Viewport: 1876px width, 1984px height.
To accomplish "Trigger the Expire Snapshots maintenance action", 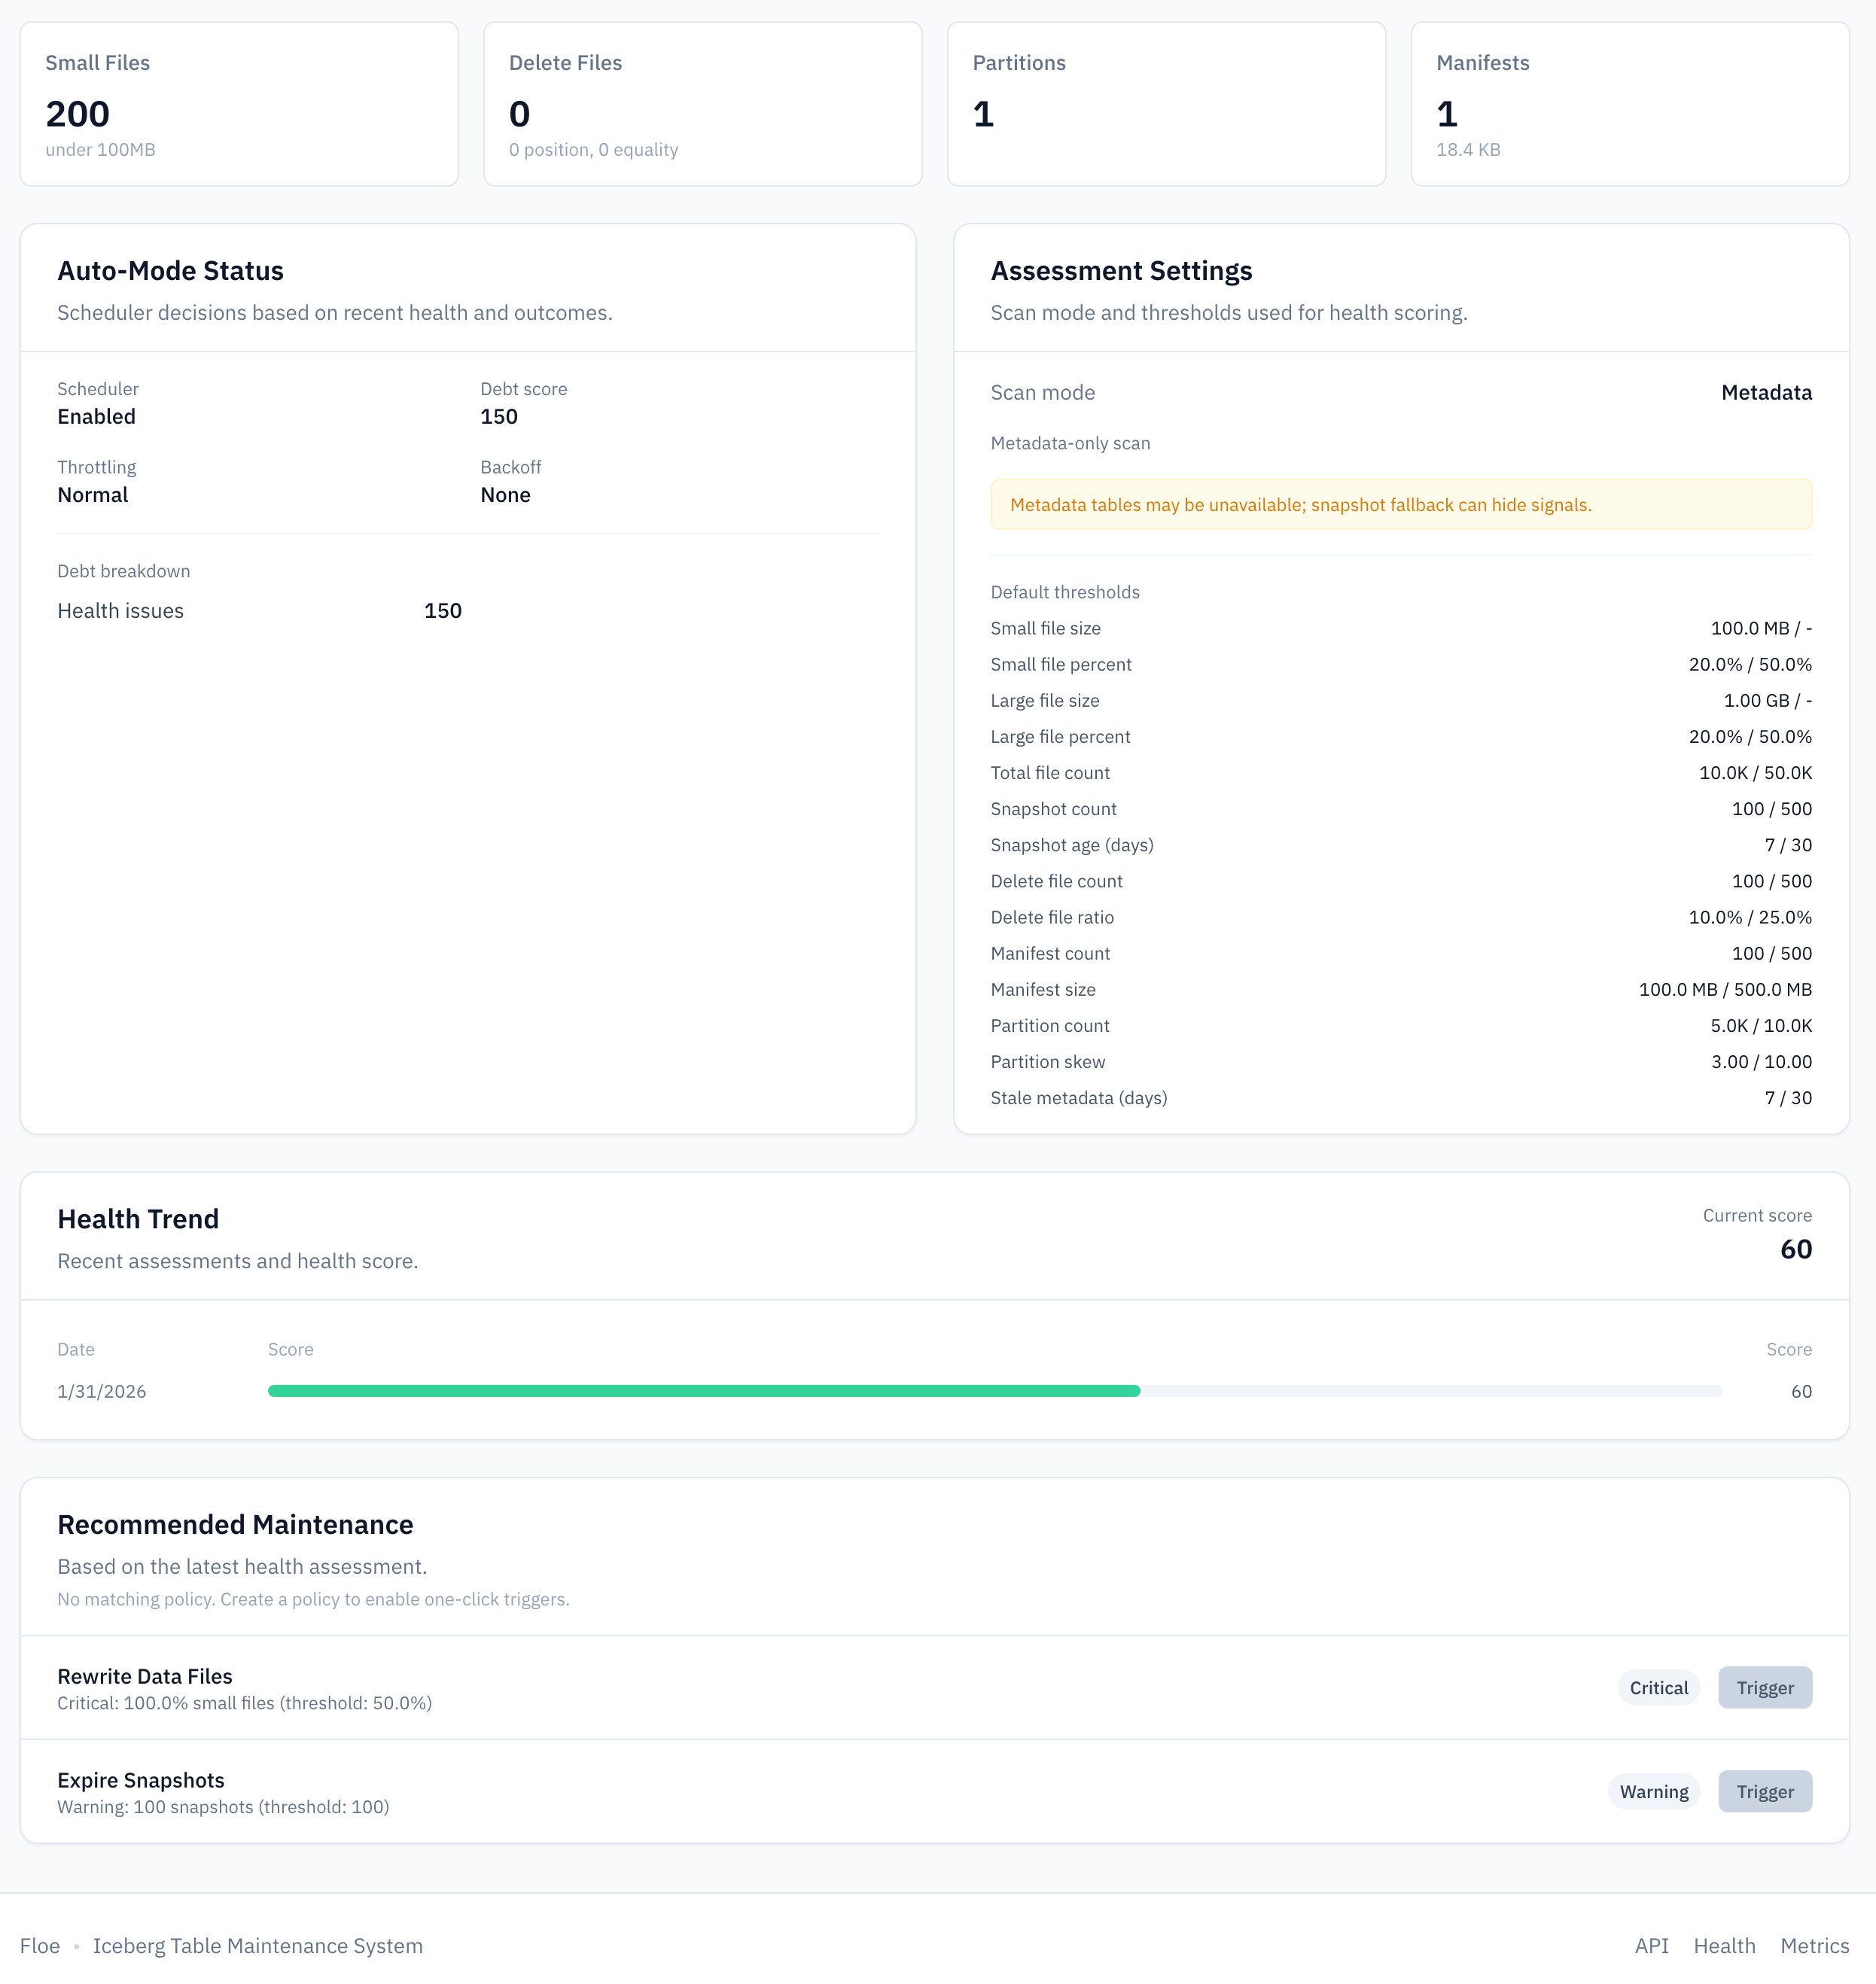I will [1764, 1791].
